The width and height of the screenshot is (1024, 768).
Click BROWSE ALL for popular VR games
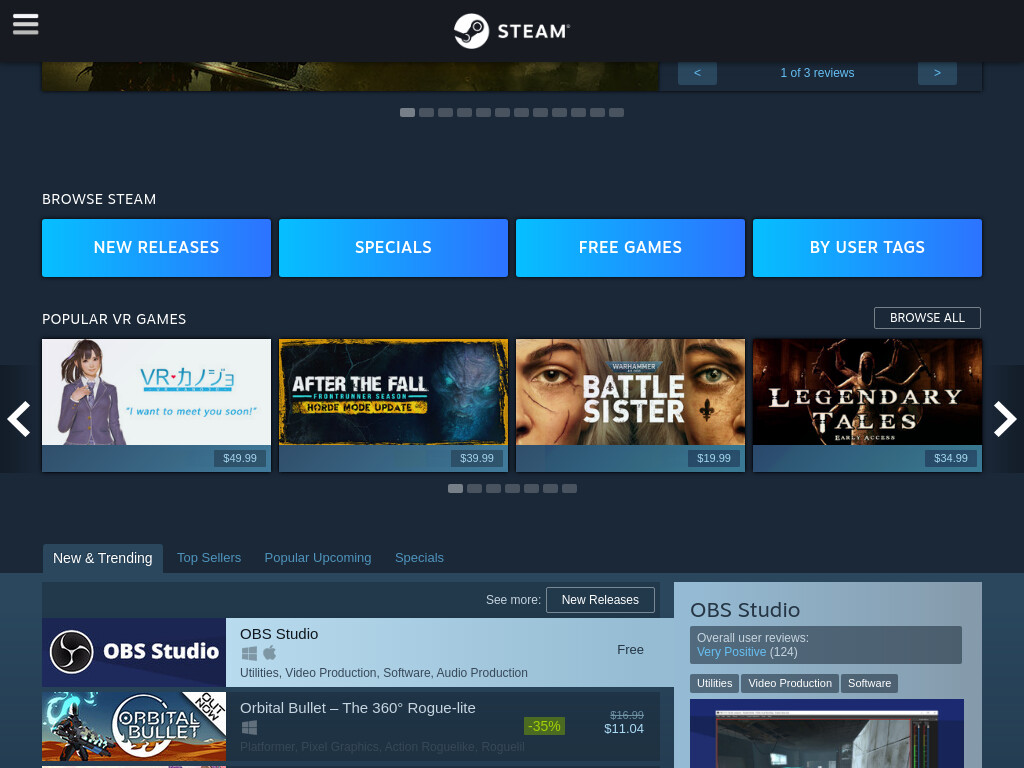tap(927, 318)
